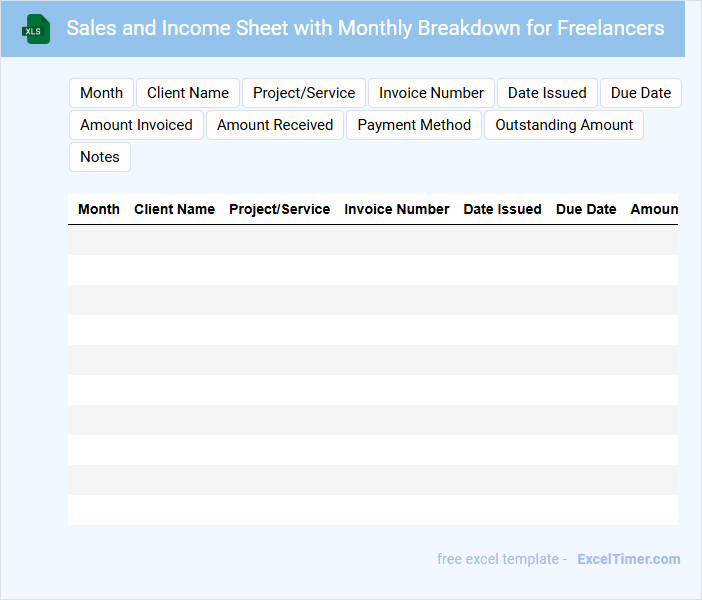The height and width of the screenshot is (600, 702).
Task: Click the Month column header
Action: pyautogui.click(x=99, y=209)
